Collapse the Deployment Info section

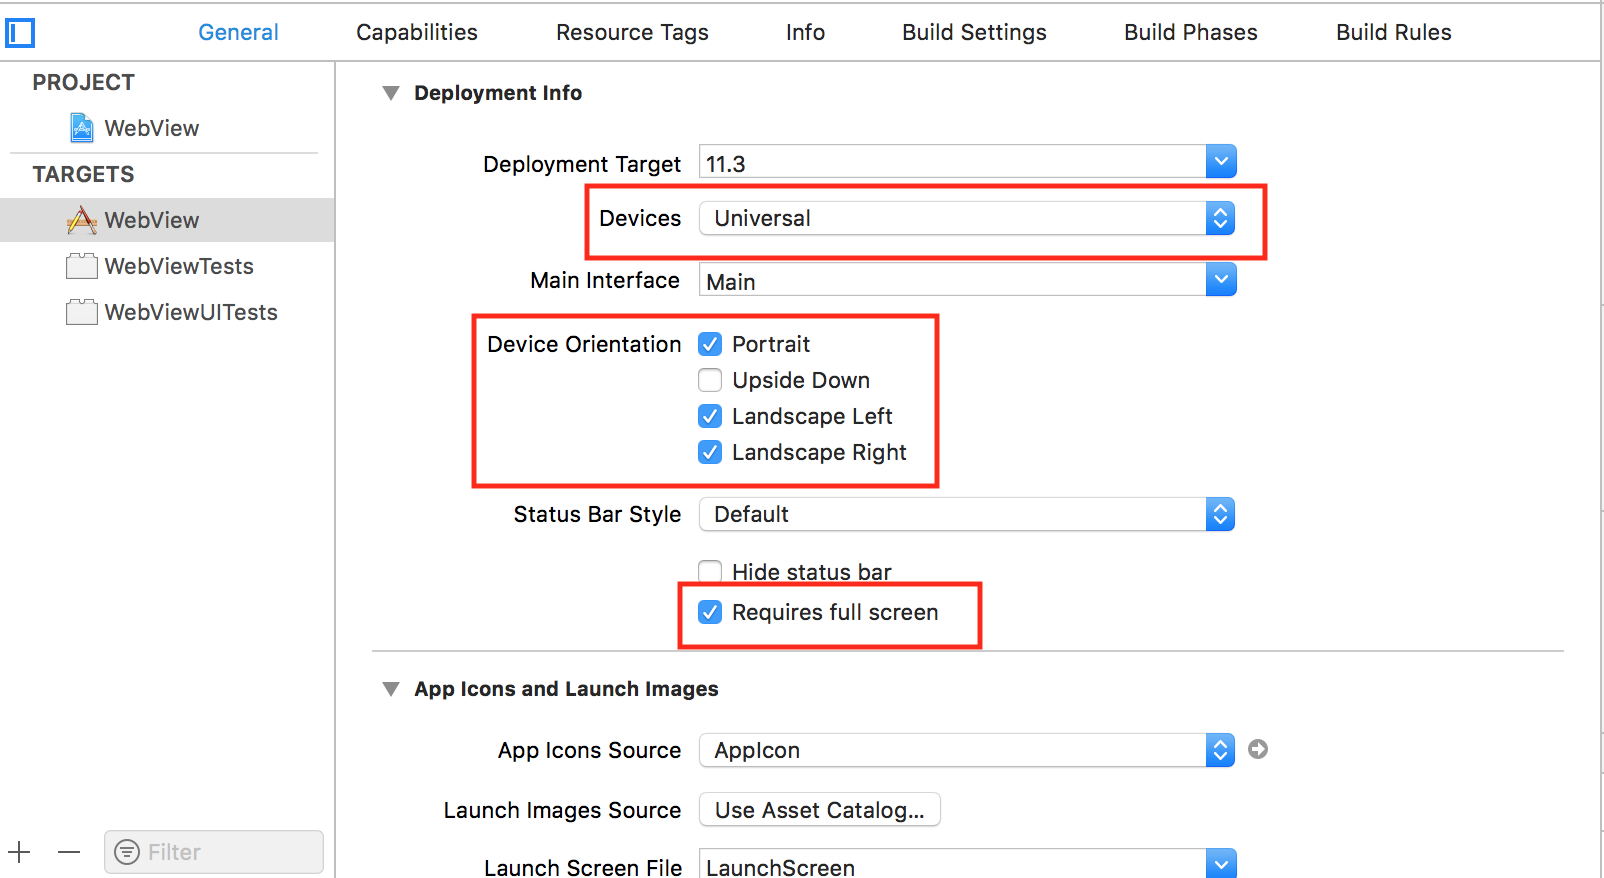click(x=390, y=92)
